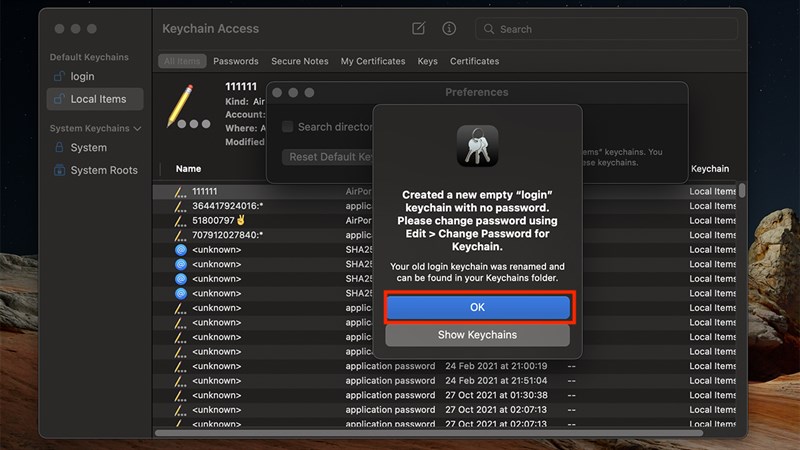Screen dimensions: 800x450
Task: Click pencil icon of 364417924016:* row
Action: [181, 207]
